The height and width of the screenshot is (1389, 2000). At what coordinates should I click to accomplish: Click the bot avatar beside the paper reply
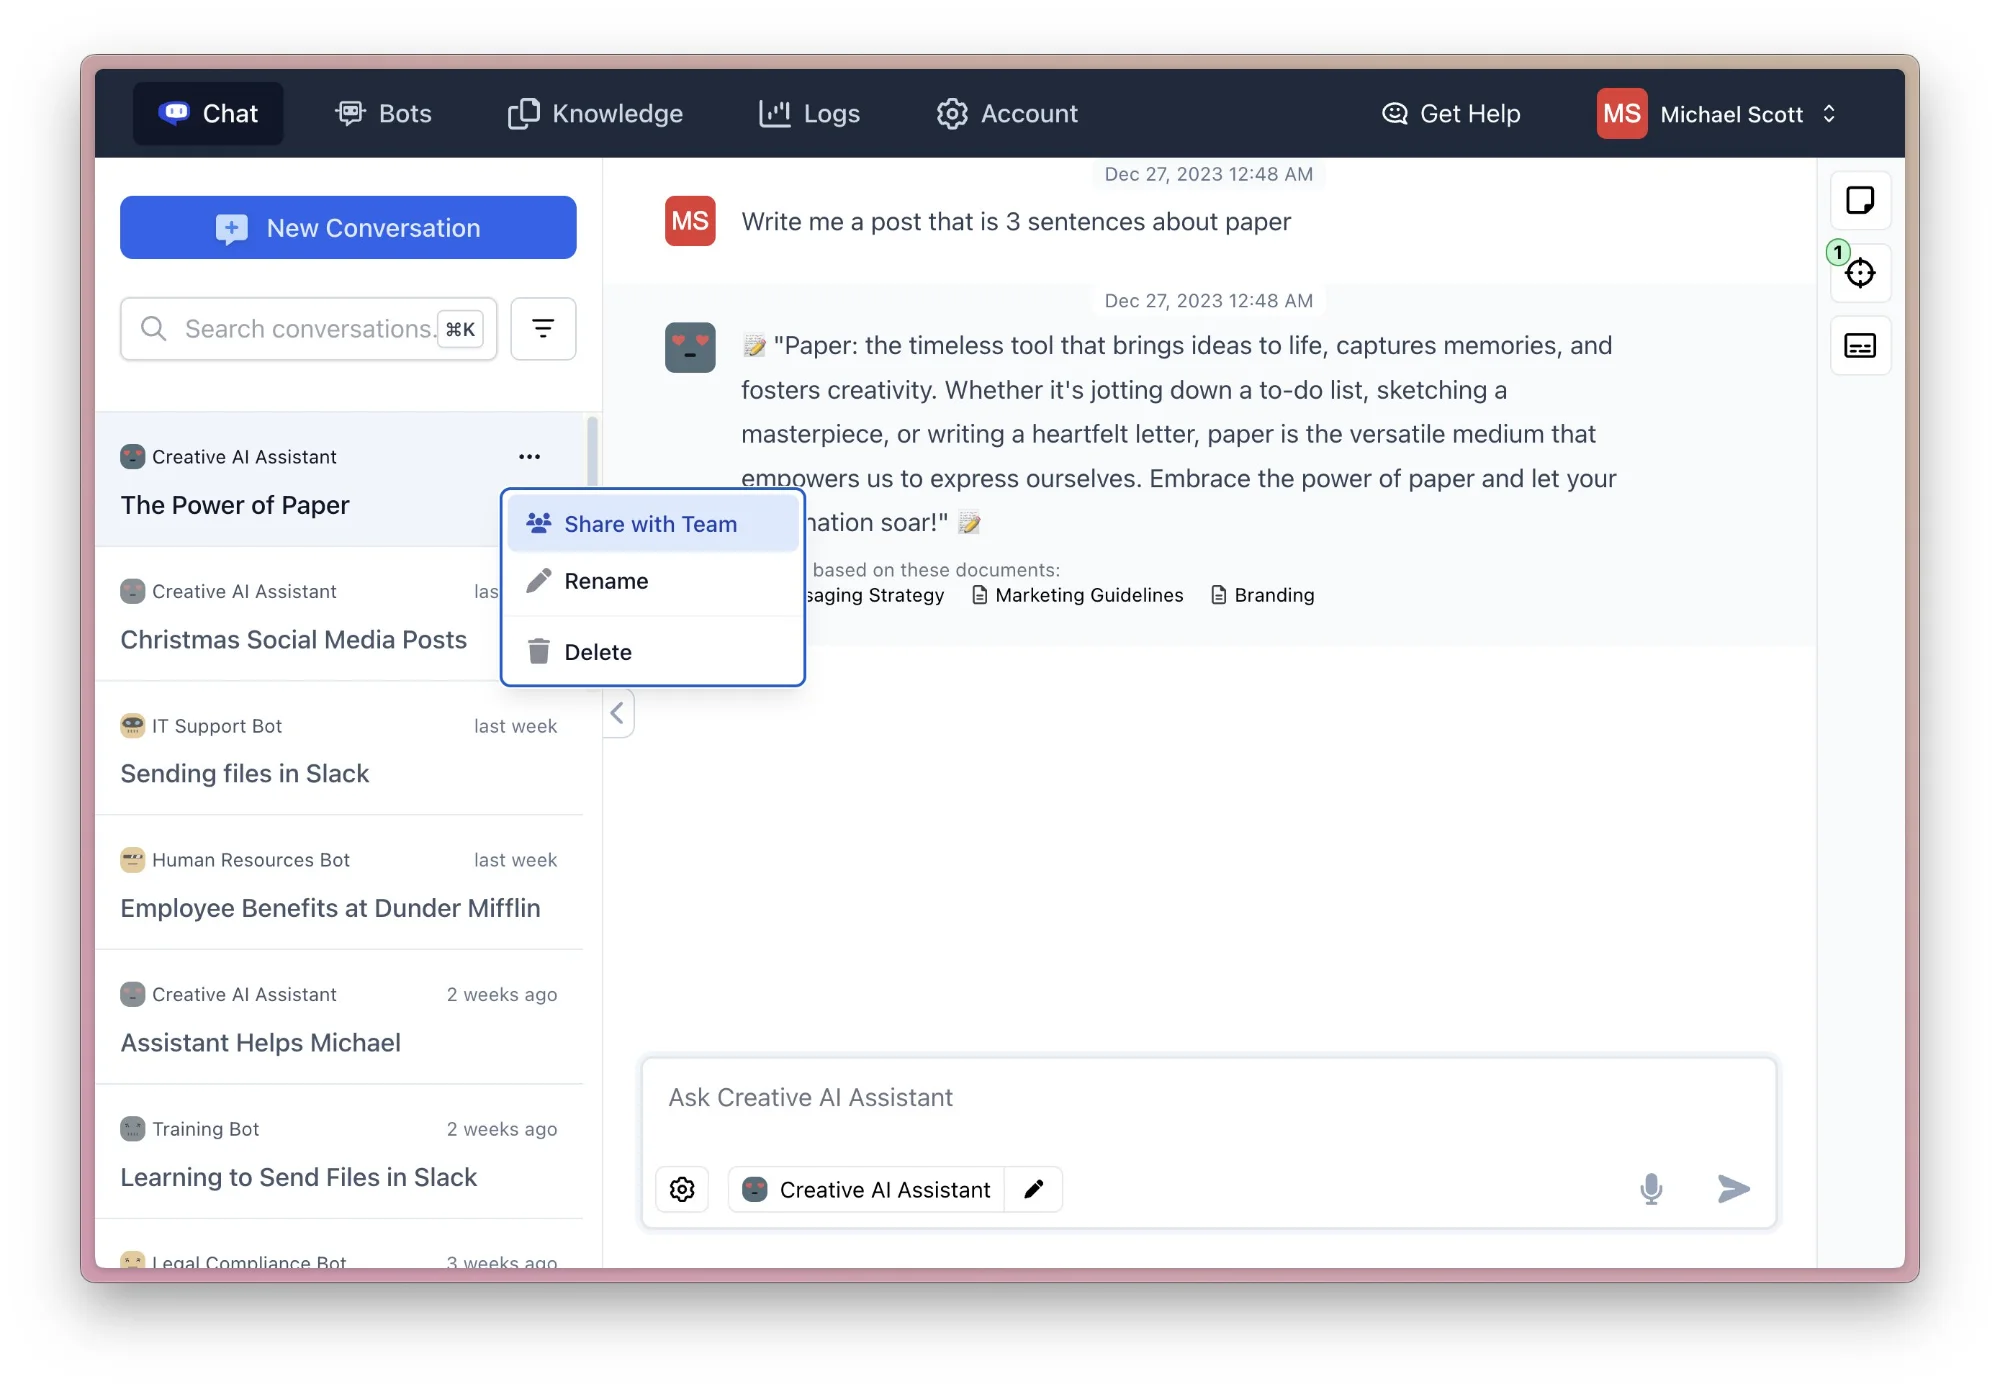coord(690,347)
